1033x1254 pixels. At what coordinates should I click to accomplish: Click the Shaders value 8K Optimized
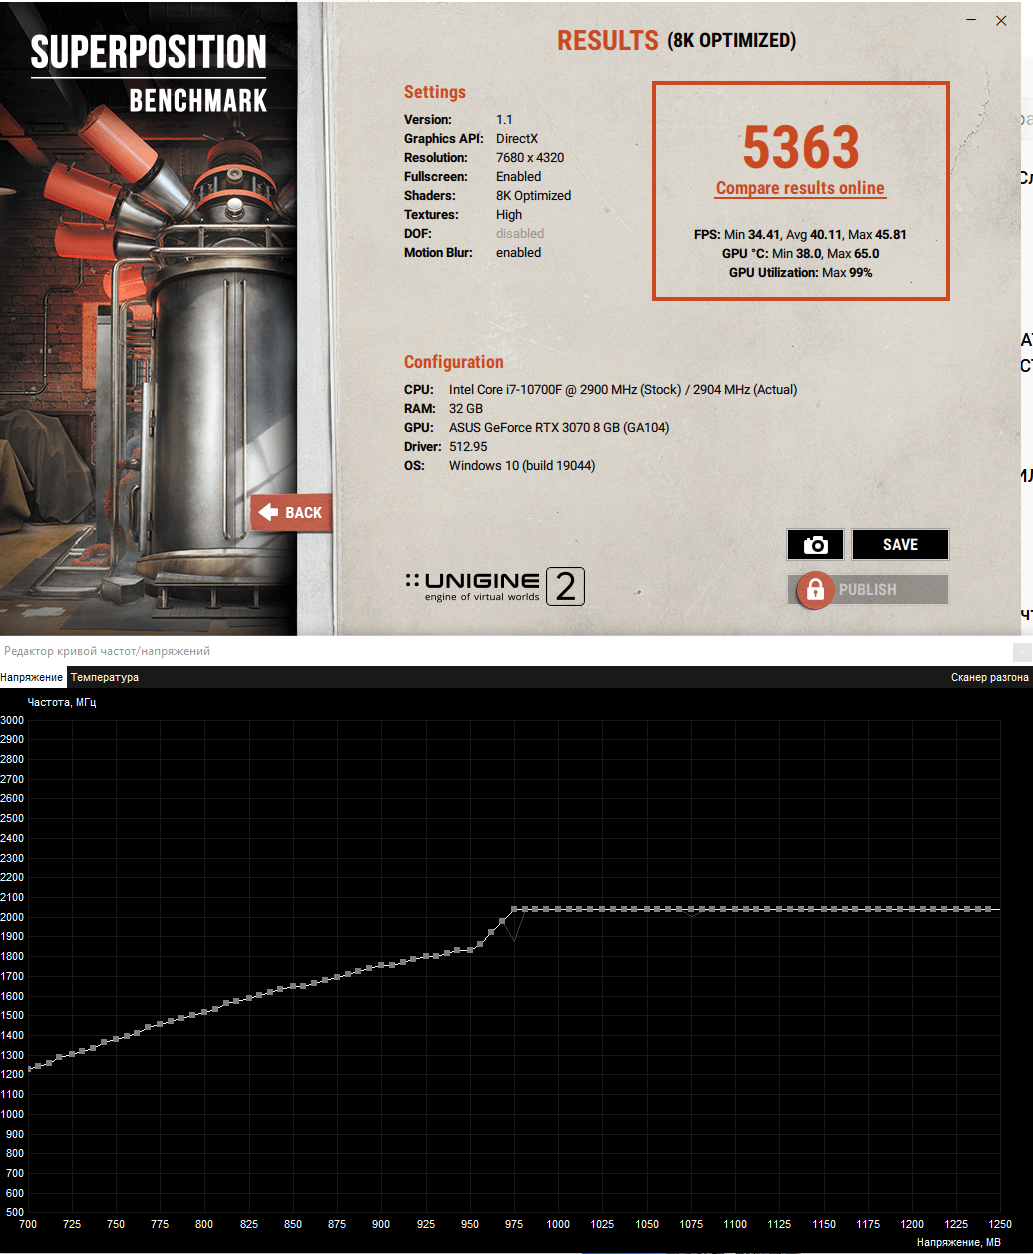pyautogui.click(x=534, y=196)
